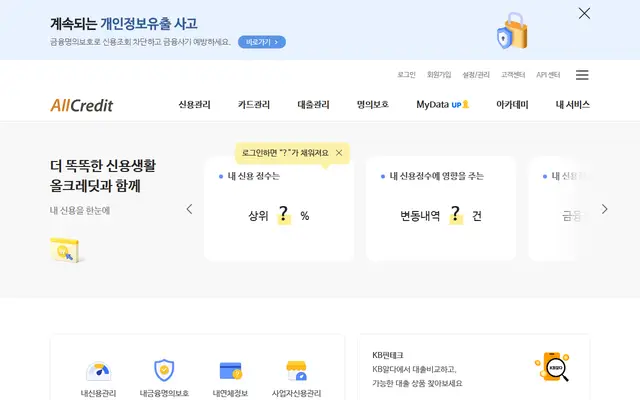Dismiss the 로그인하면 tooltip with its X

tap(339, 153)
